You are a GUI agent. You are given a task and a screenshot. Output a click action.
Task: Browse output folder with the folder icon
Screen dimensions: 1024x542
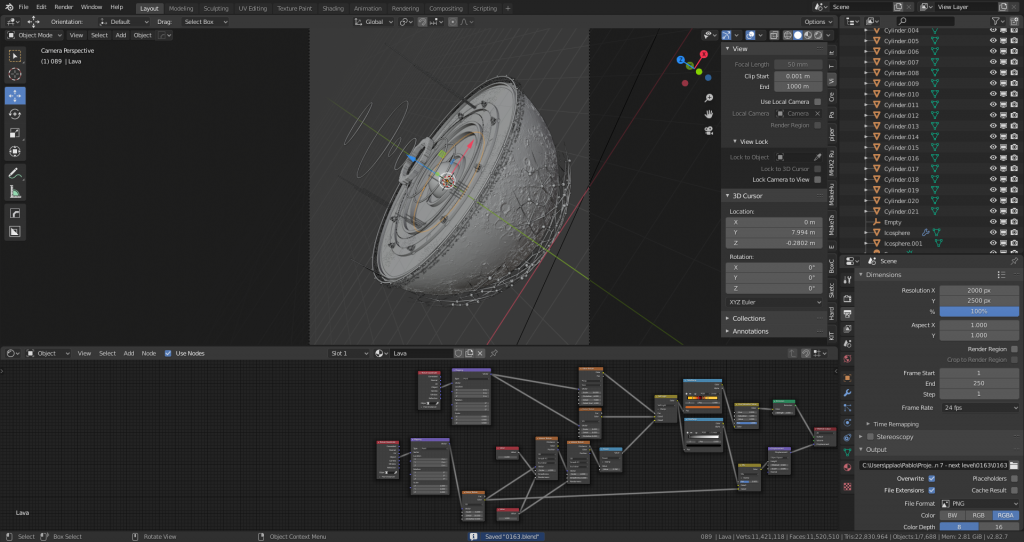click(x=1013, y=465)
